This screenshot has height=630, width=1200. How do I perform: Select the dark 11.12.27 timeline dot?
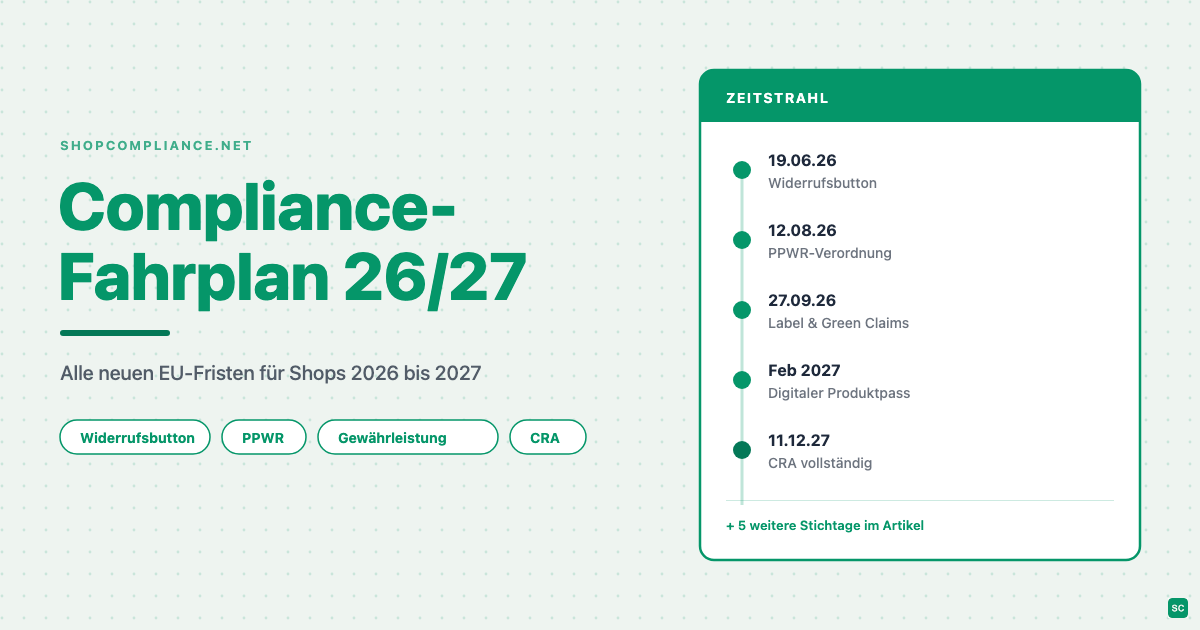(x=742, y=450)
